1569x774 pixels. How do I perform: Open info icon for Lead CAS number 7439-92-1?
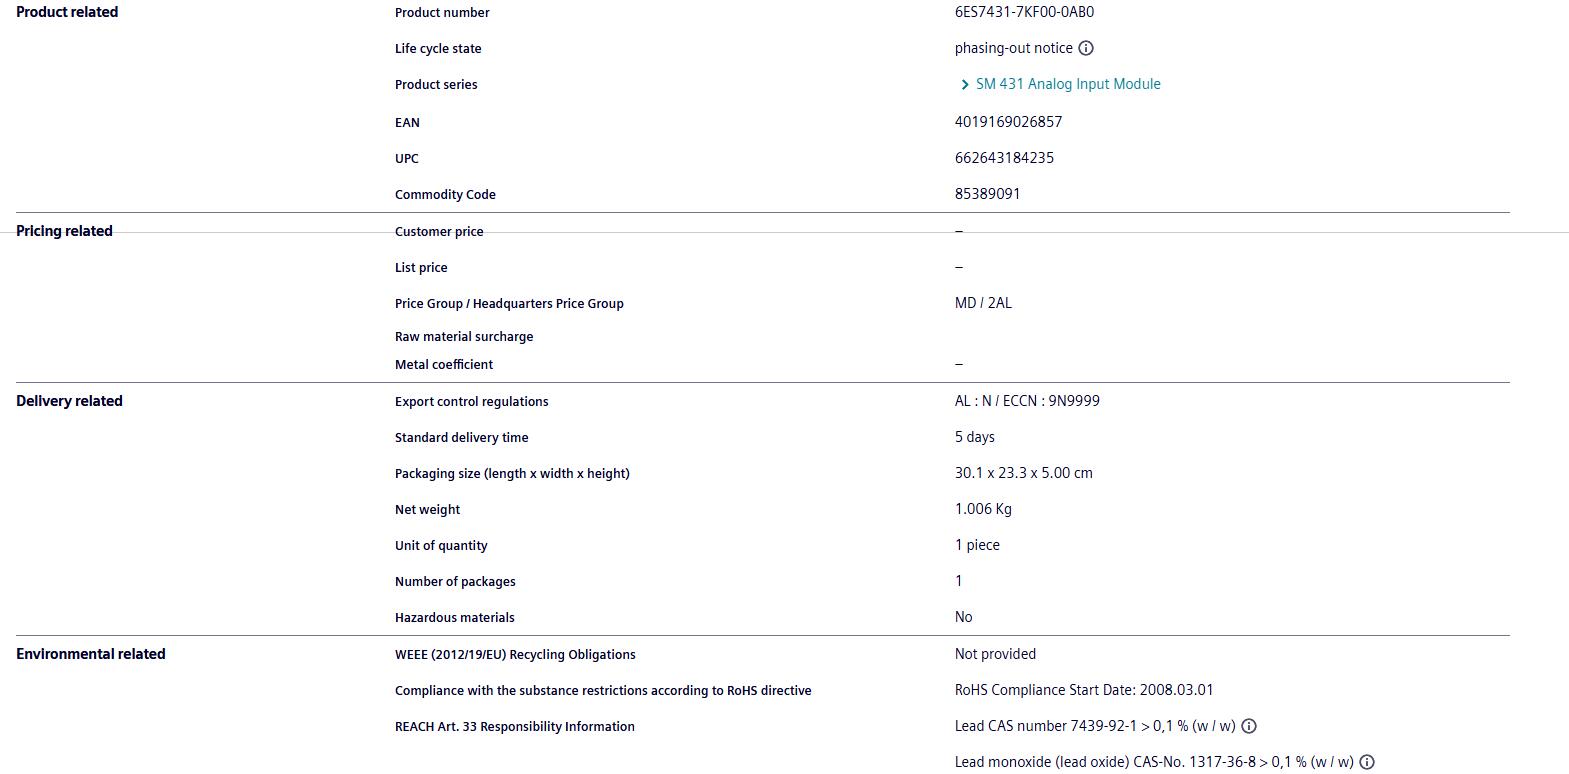[1249, 726]
